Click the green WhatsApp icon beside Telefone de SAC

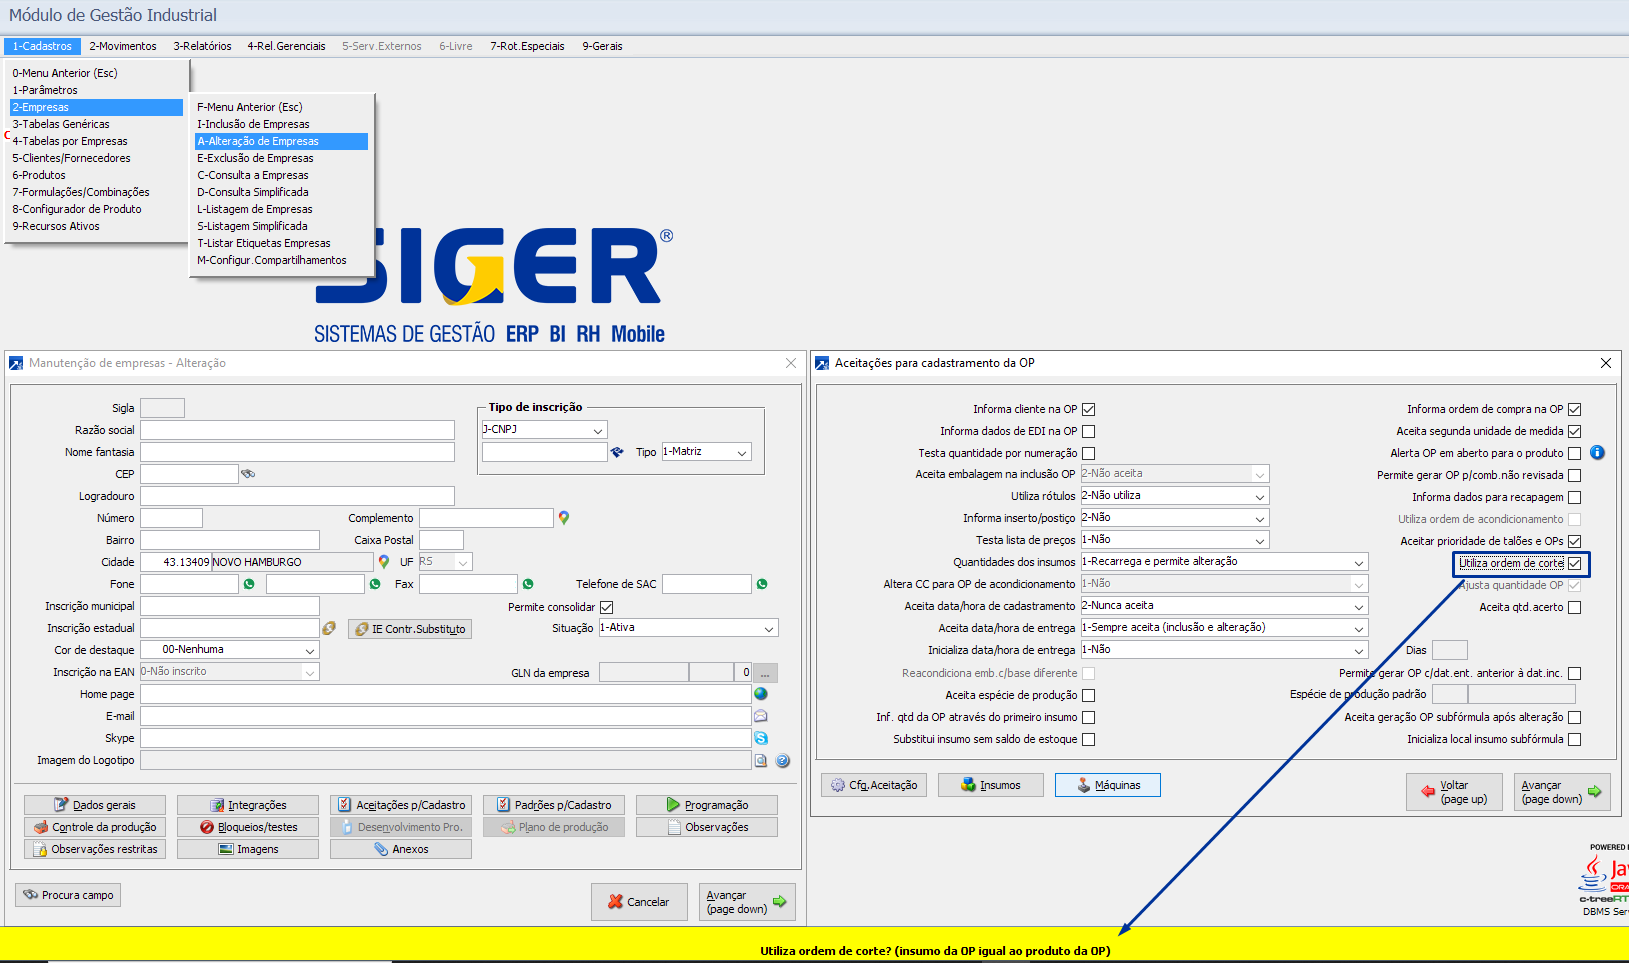(x=762, y=584)
